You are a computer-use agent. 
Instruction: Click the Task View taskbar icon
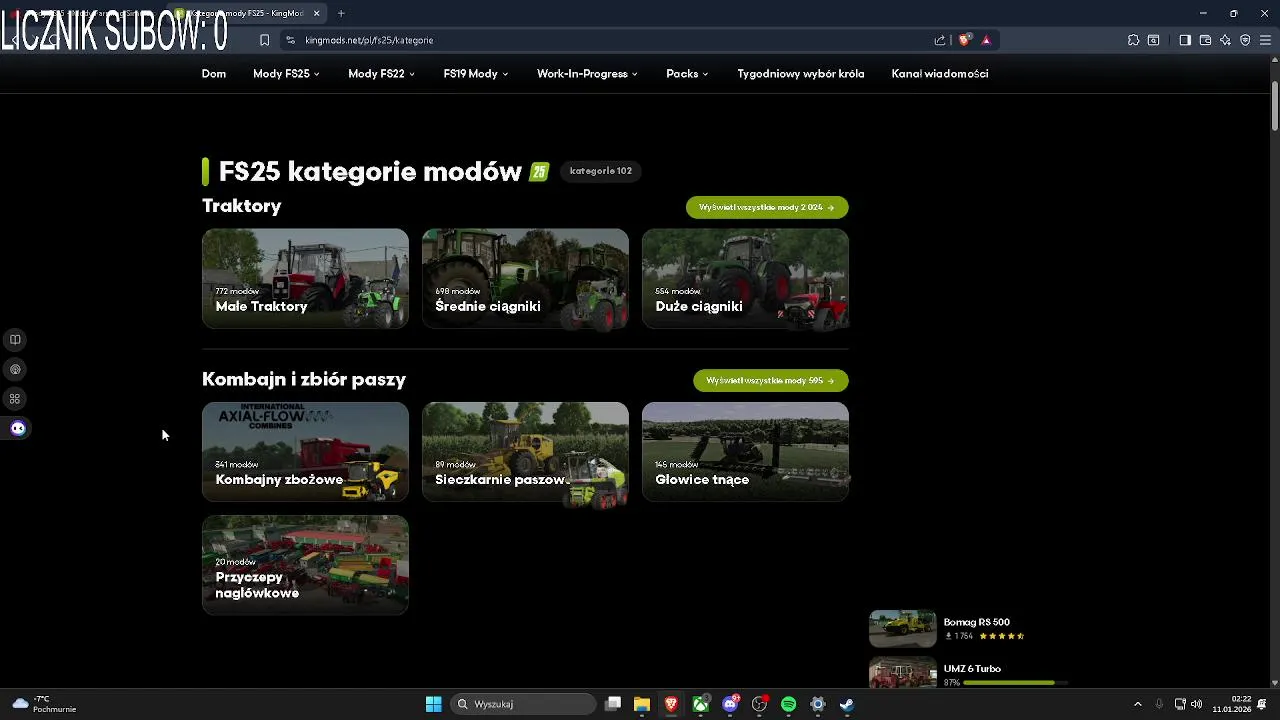coord(613,704)
